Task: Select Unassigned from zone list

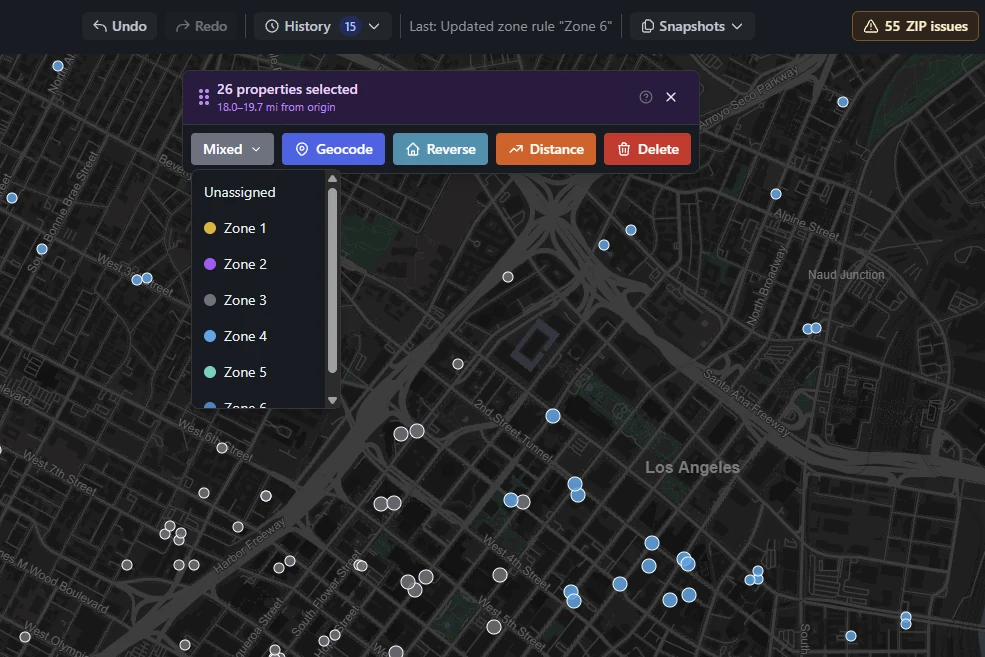Action: pyautogui.click(x=259, y=192)
